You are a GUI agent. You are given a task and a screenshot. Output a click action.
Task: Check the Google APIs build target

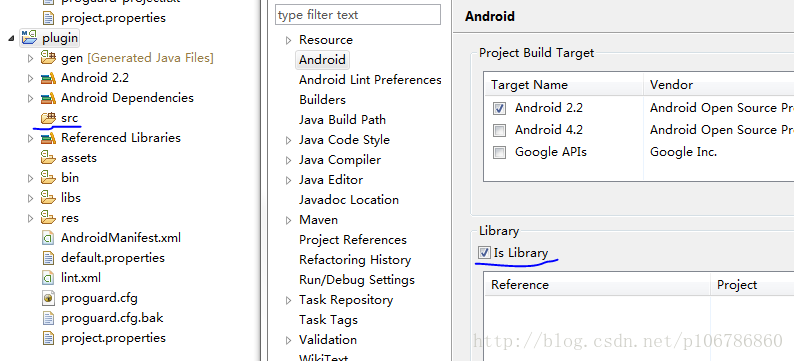point(499,152)
